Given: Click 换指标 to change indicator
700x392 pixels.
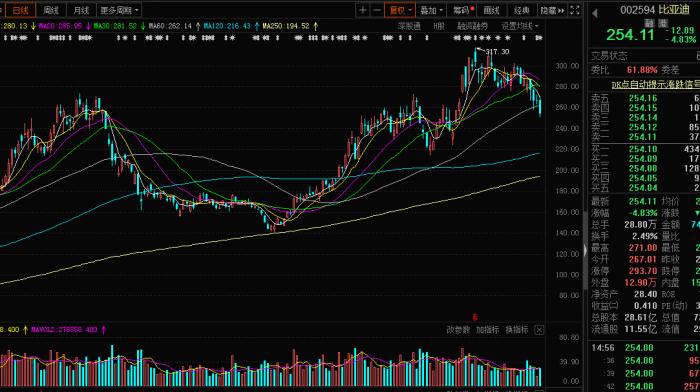Looking at the screenshot, I should coord(517,330).
